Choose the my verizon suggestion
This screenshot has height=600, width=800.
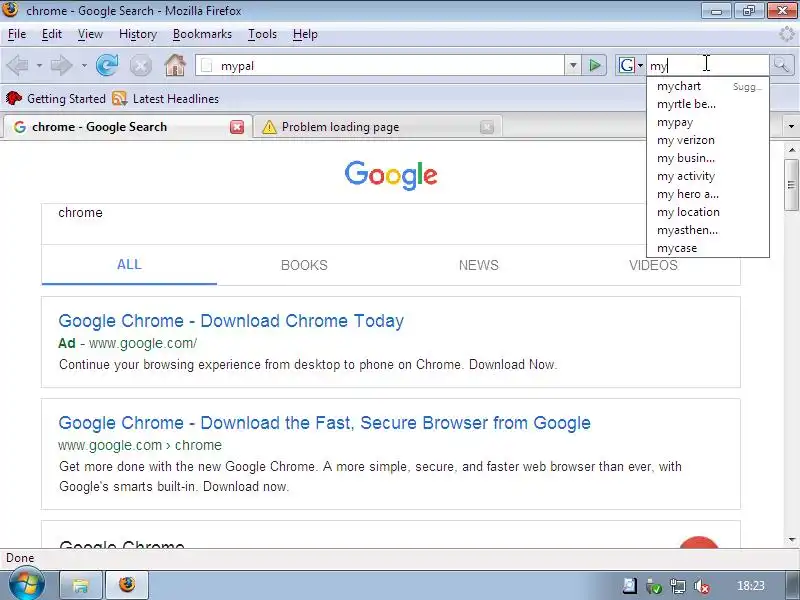pyautogui.click(x=708, y=140)
